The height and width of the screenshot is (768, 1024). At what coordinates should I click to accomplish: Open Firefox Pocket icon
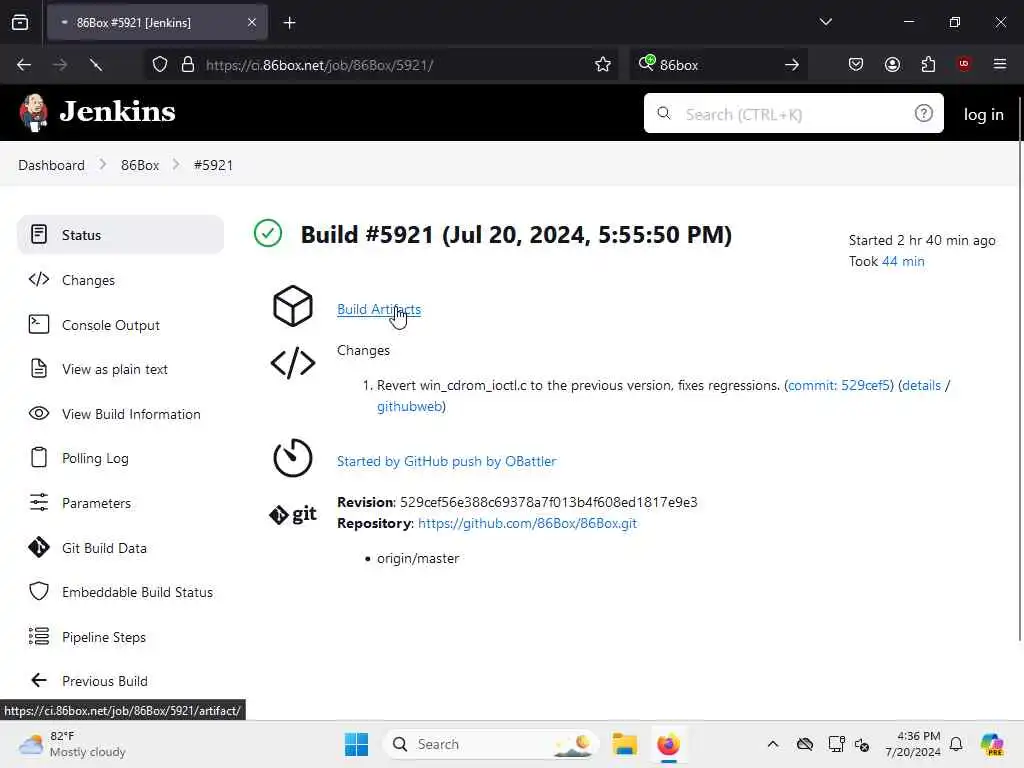point(856,64)
